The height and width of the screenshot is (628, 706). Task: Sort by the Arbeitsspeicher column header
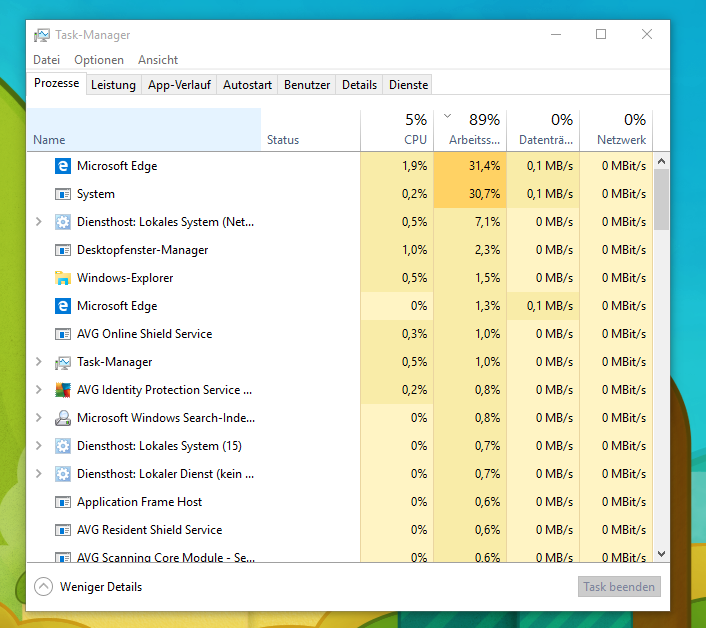(x=470, y=130)
